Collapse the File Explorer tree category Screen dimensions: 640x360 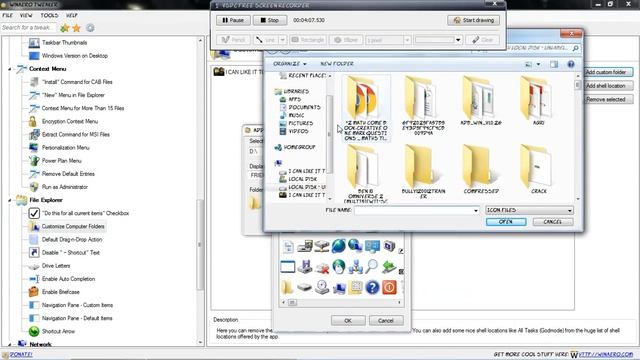[x=9, y=200]
